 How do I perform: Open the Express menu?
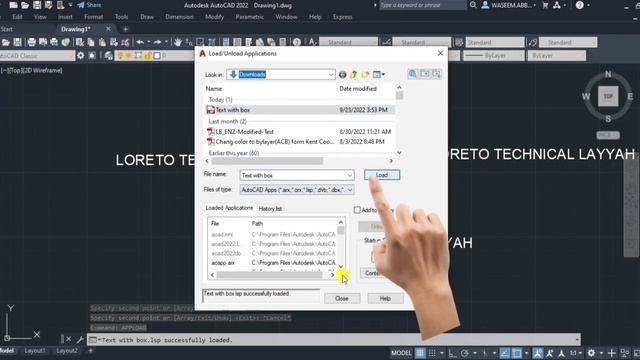(342, 17)
